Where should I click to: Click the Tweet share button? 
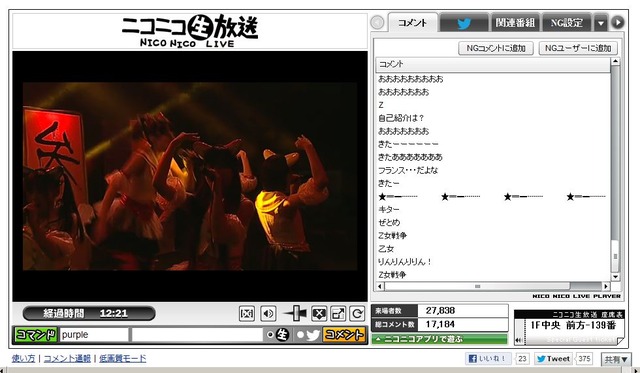tap(553, 359)
